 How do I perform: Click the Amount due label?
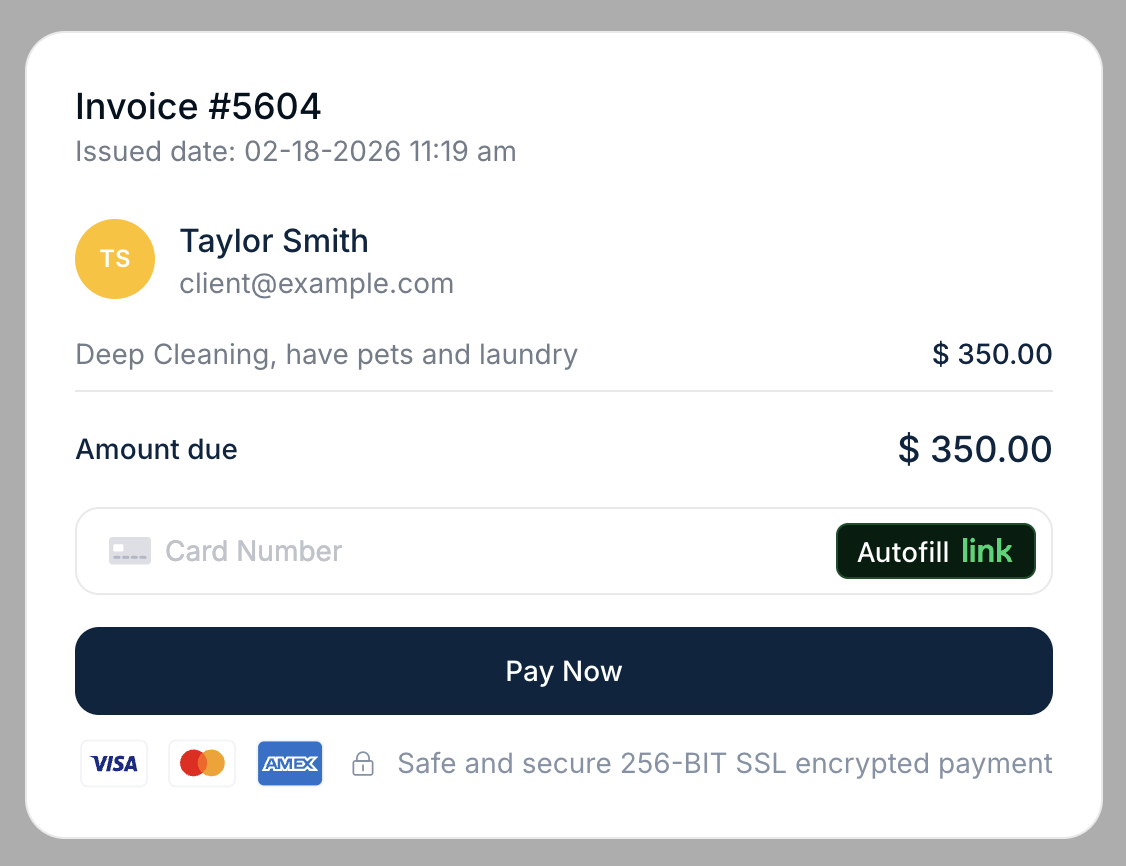(x=156, y=450)
